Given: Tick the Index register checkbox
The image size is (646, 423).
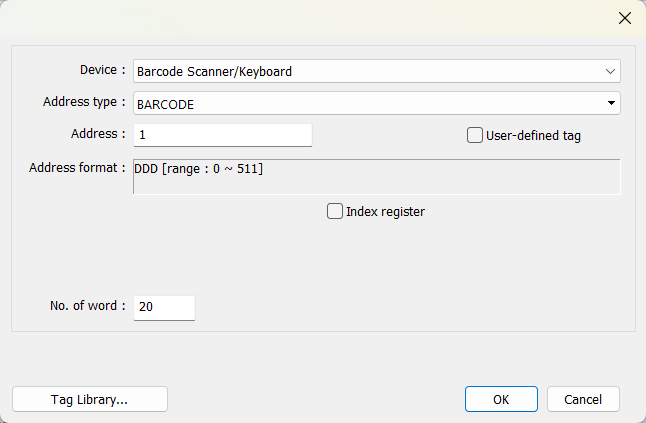Looking at the screenshot, I should click(x=335, y=211).
